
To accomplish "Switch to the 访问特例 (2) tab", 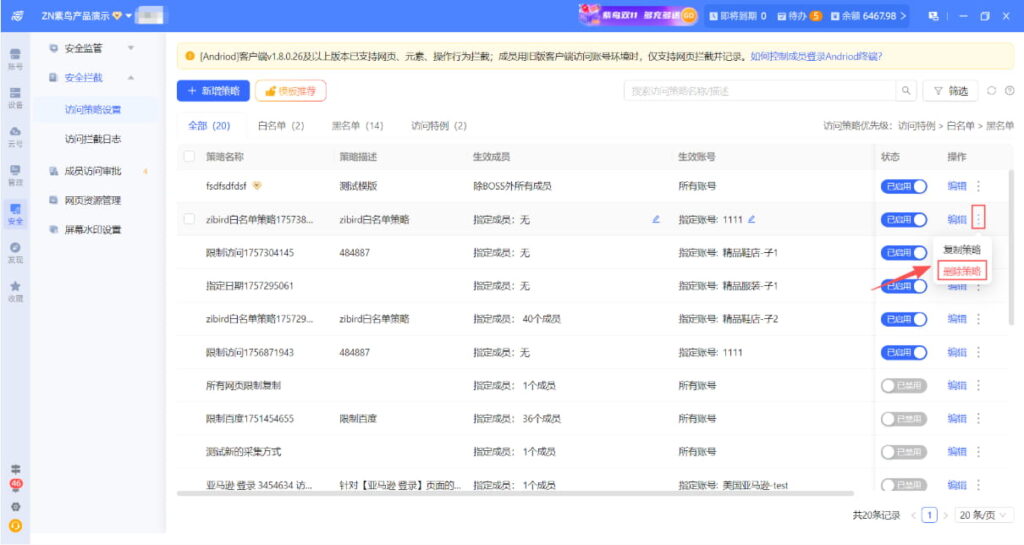I will coord(438,125).
